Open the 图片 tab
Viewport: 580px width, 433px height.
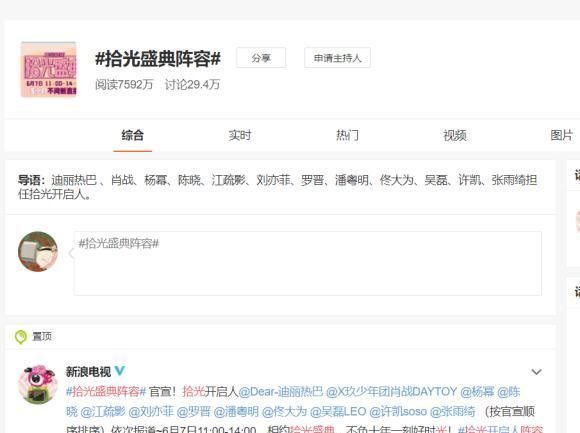[562, 135]
